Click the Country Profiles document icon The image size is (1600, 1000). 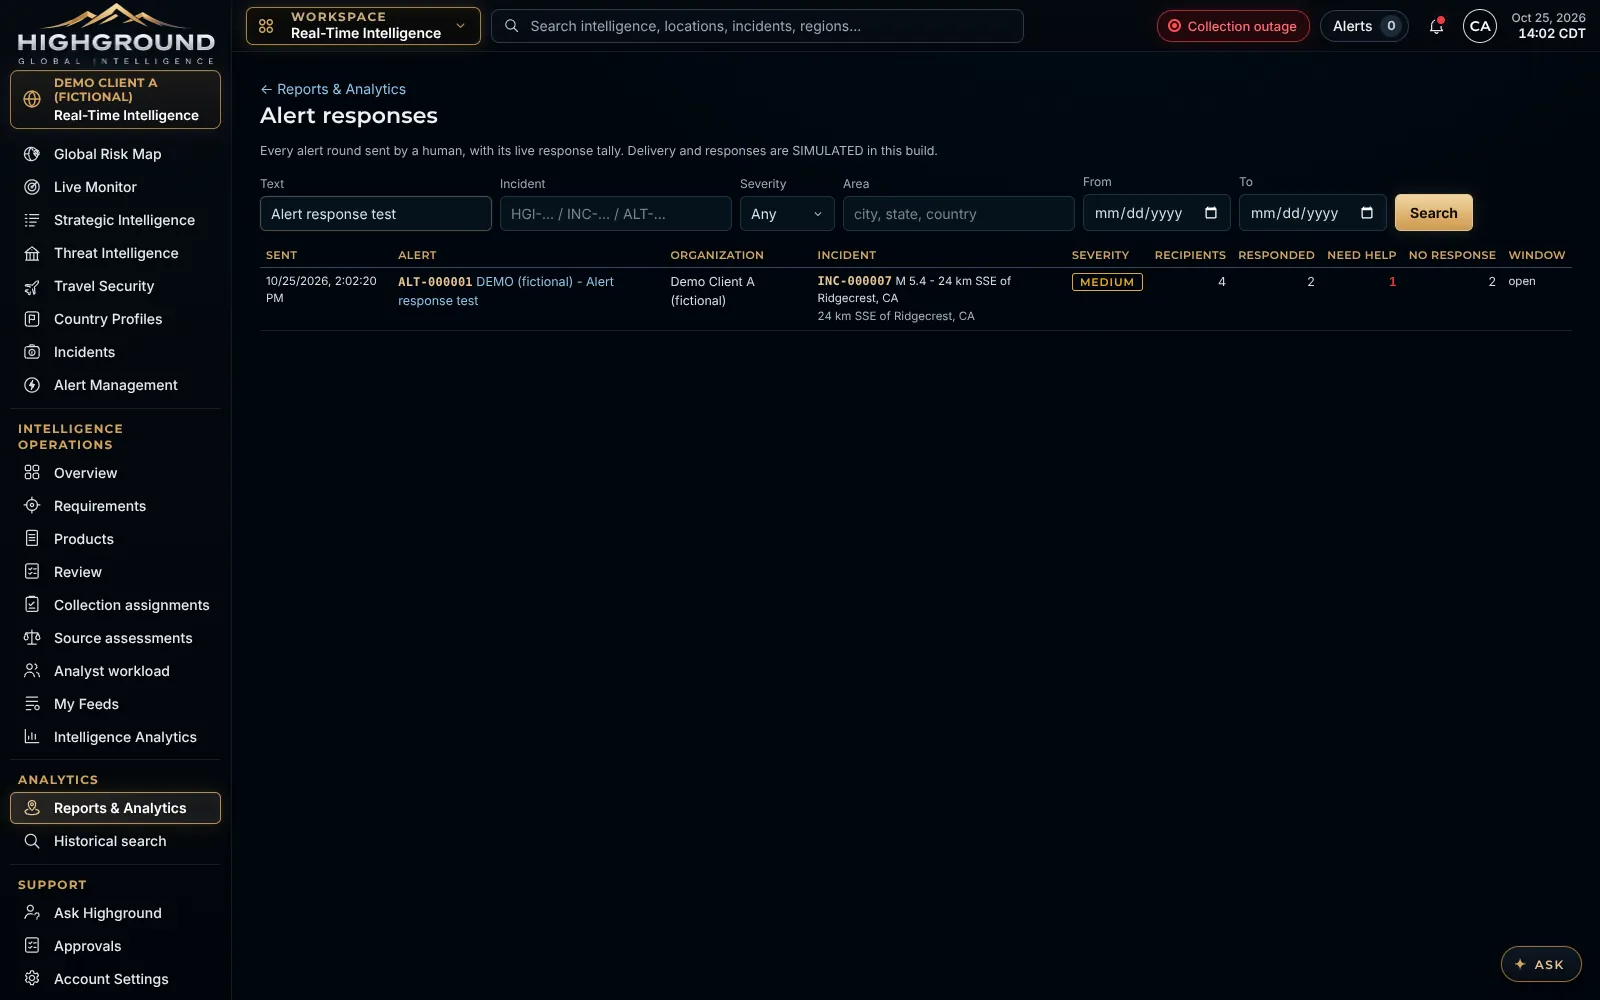point(32,319)
